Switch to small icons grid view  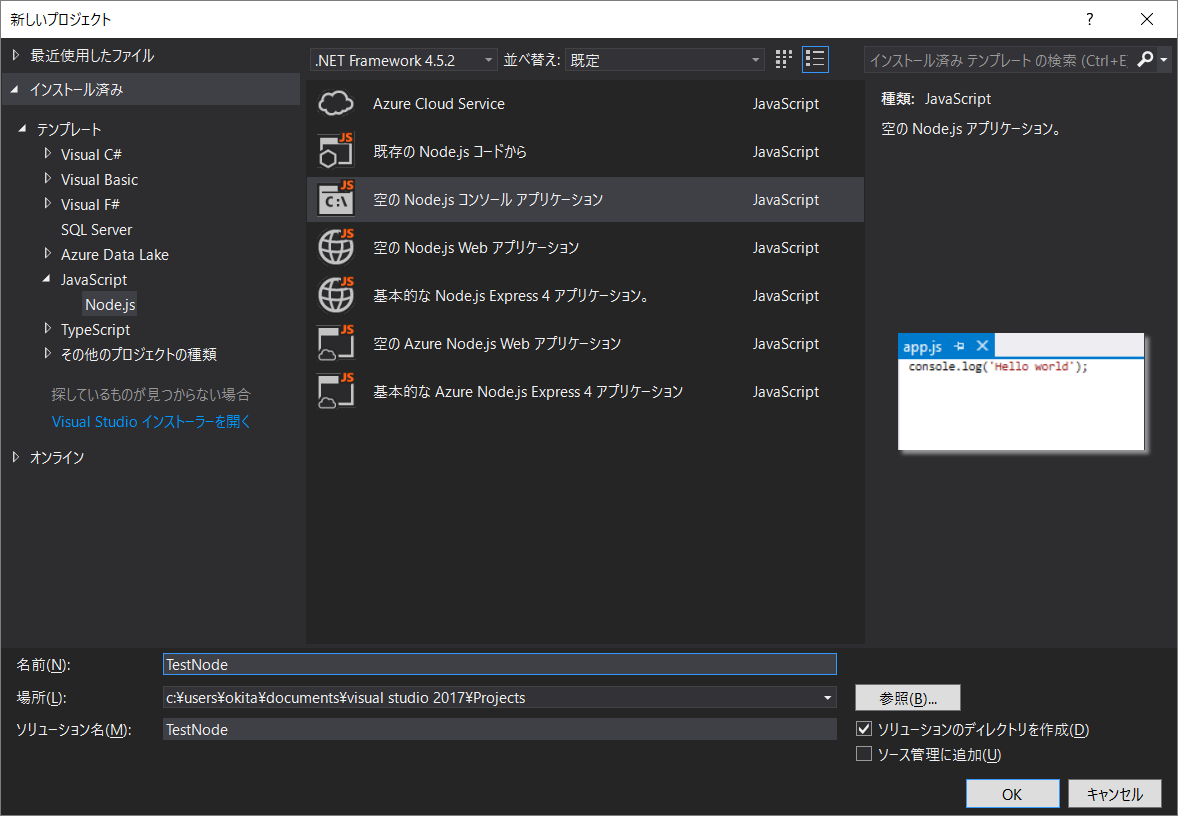pyautogui.click(x=784, y=59)
